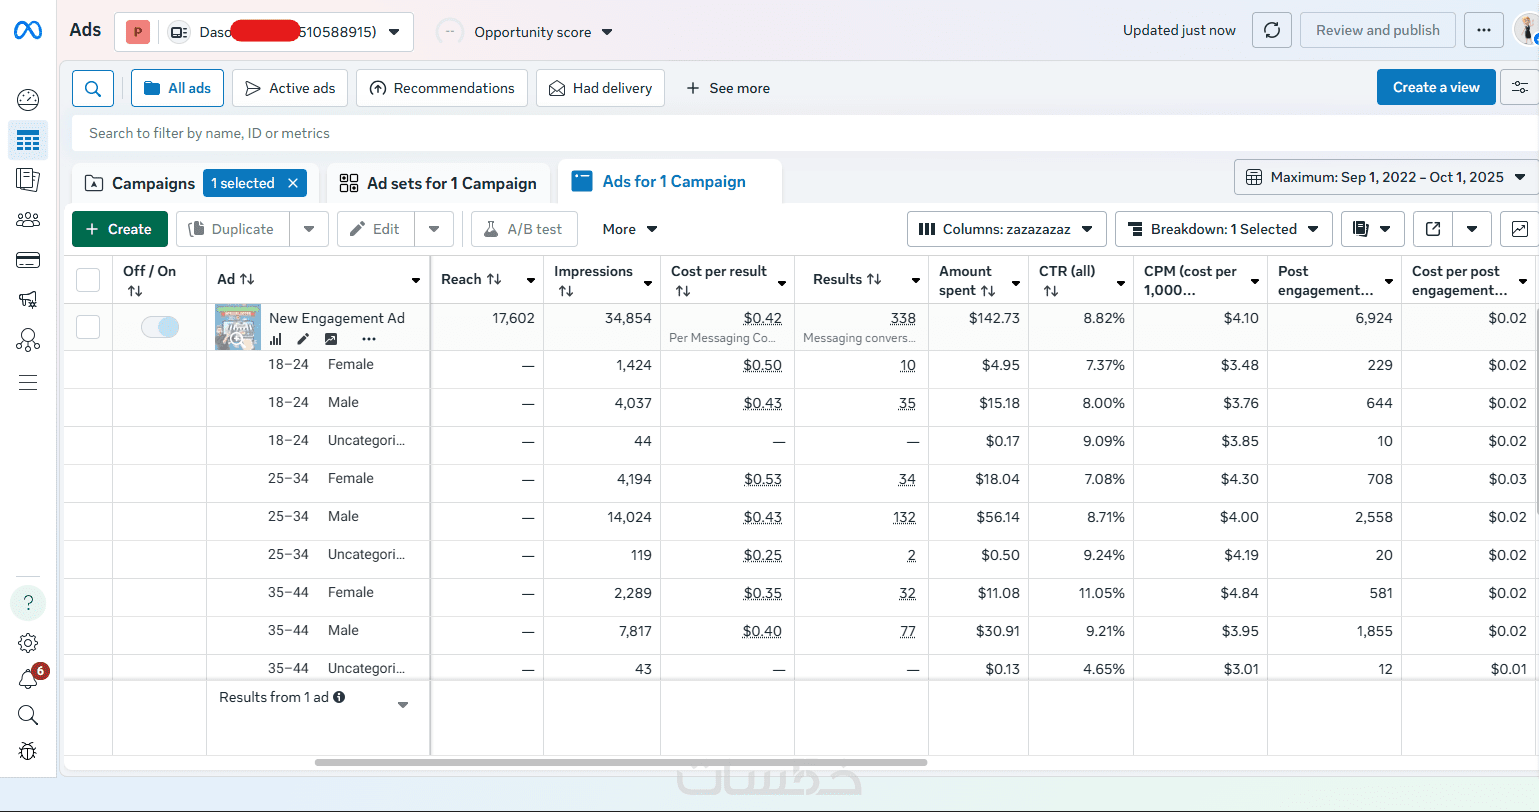Click the horizontal scrollbar under the table
This screenshot has height=812, width=1539.
pos(620,762)
